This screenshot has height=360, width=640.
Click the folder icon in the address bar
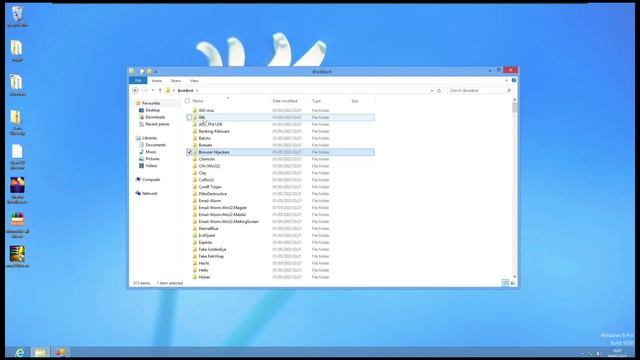tap(168, 90)
